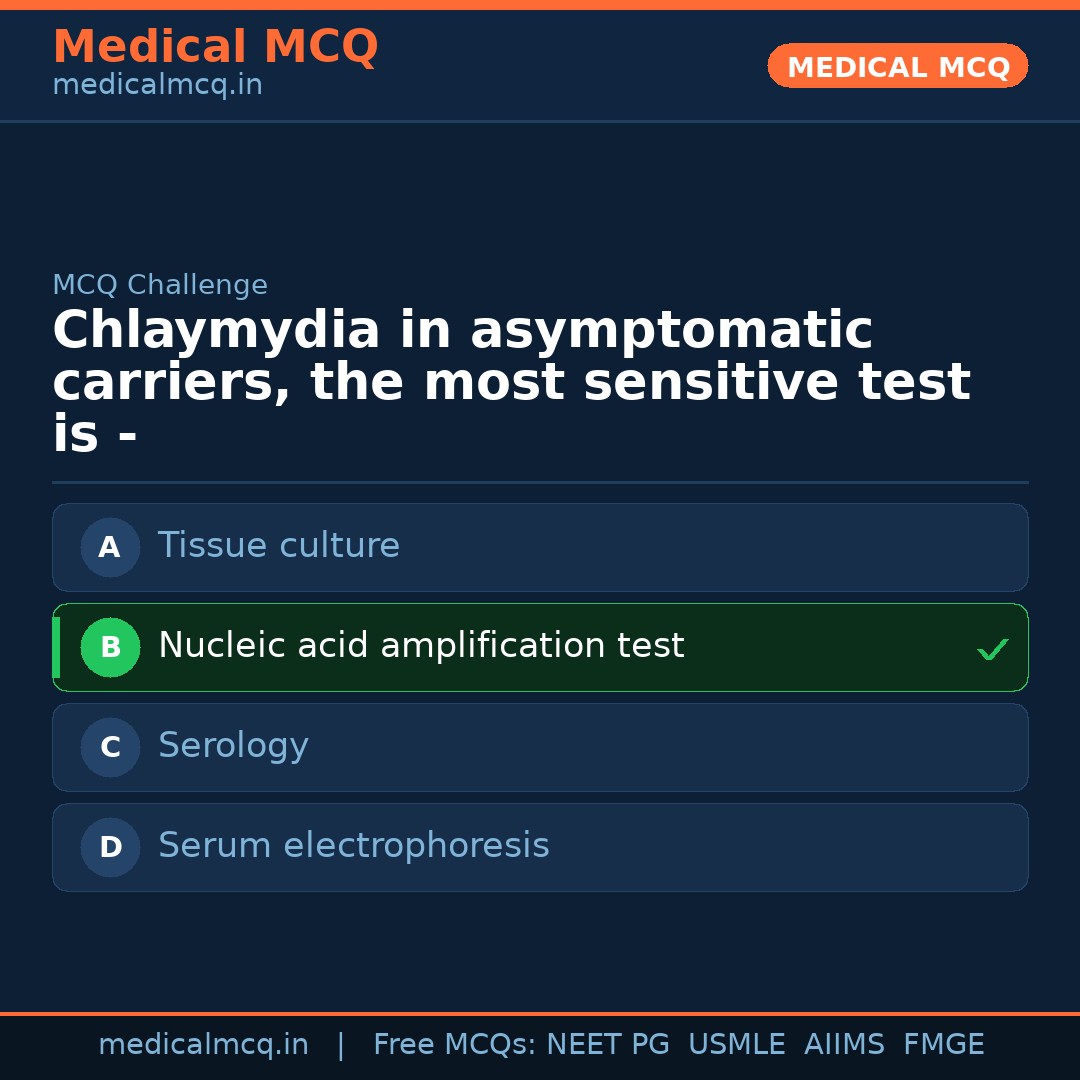The image size is (1080, 1080).
Task: Click the D letter circle icon
Action: 110,847
